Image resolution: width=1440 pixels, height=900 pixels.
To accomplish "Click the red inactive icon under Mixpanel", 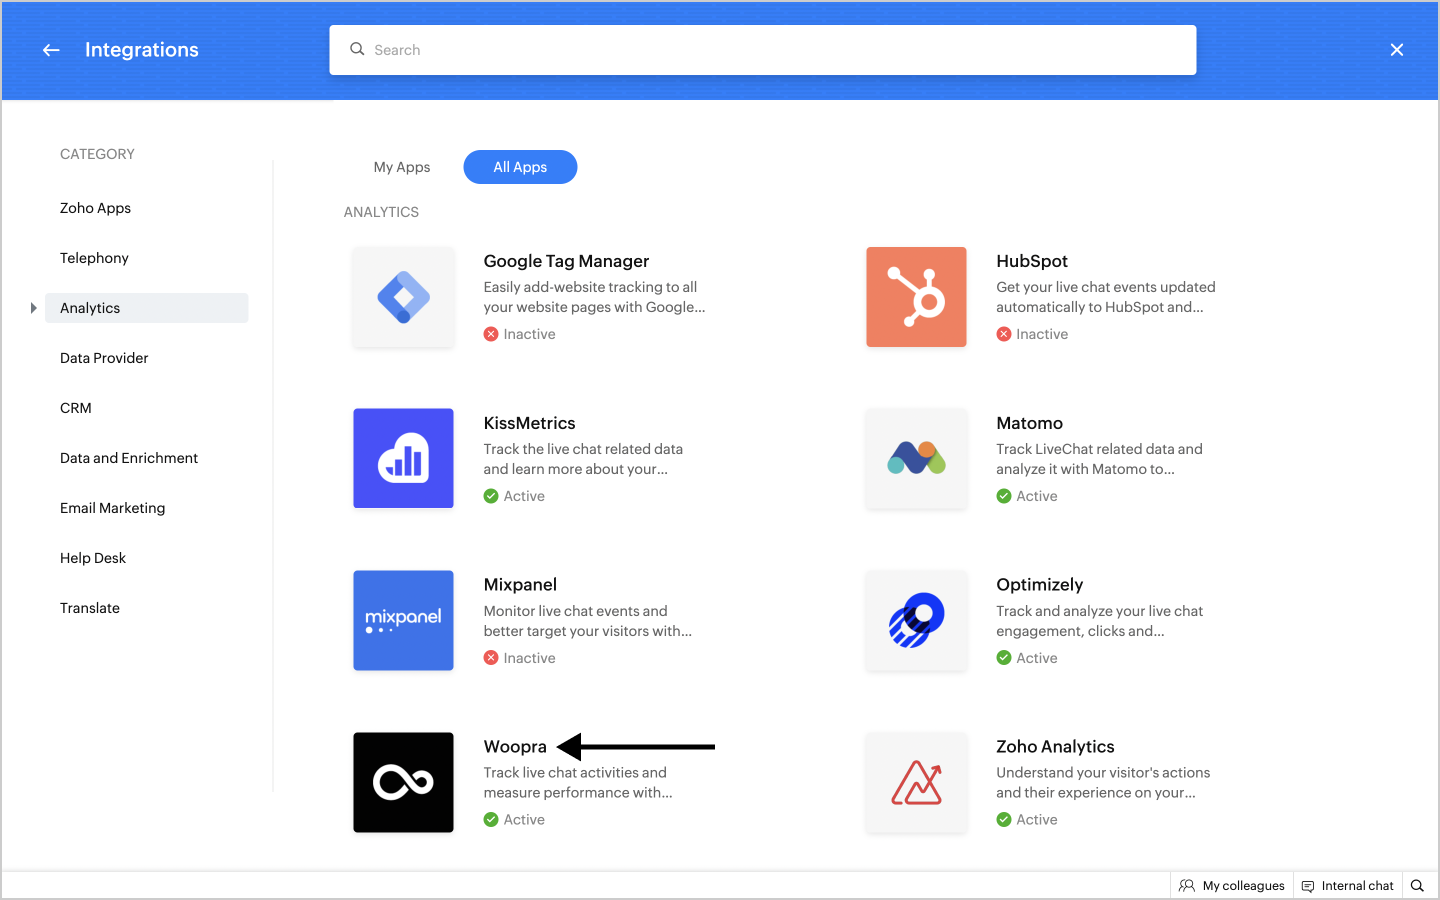I will 491,658.
